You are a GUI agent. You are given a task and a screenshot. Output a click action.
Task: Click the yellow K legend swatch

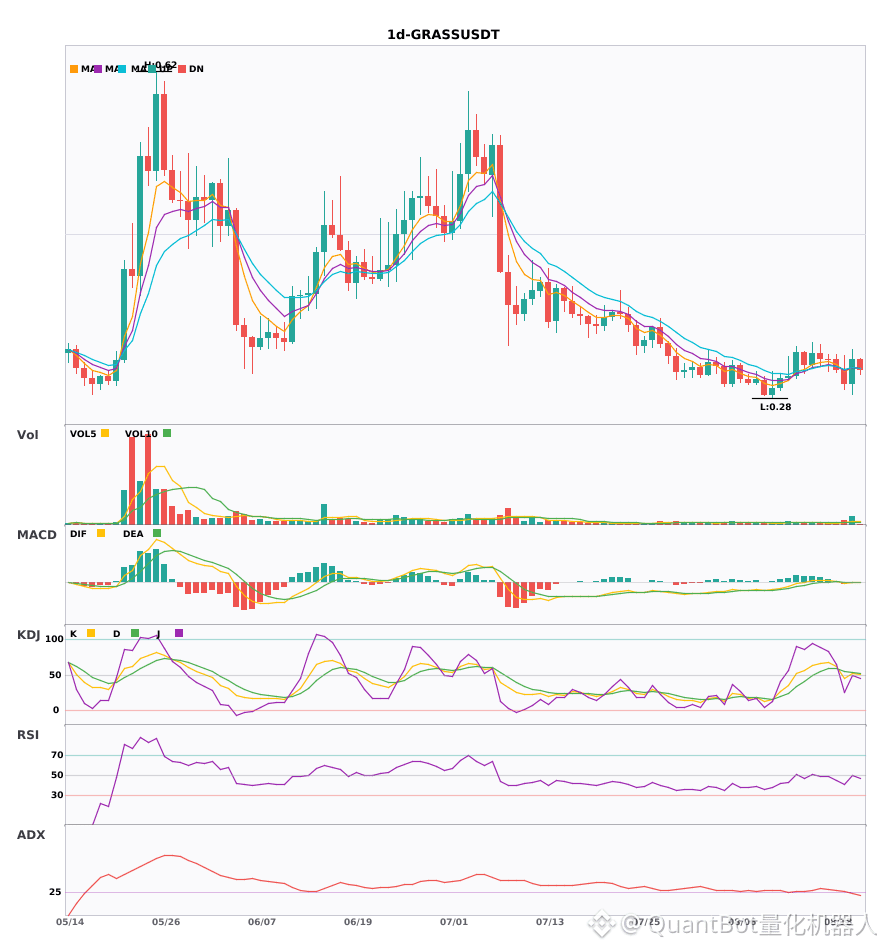[x=91, y=633]
